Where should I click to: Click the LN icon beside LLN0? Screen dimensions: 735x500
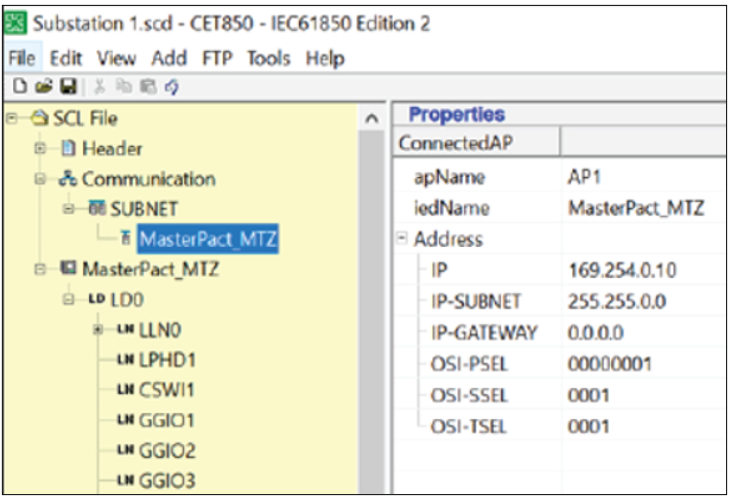(x=125, y=329)
